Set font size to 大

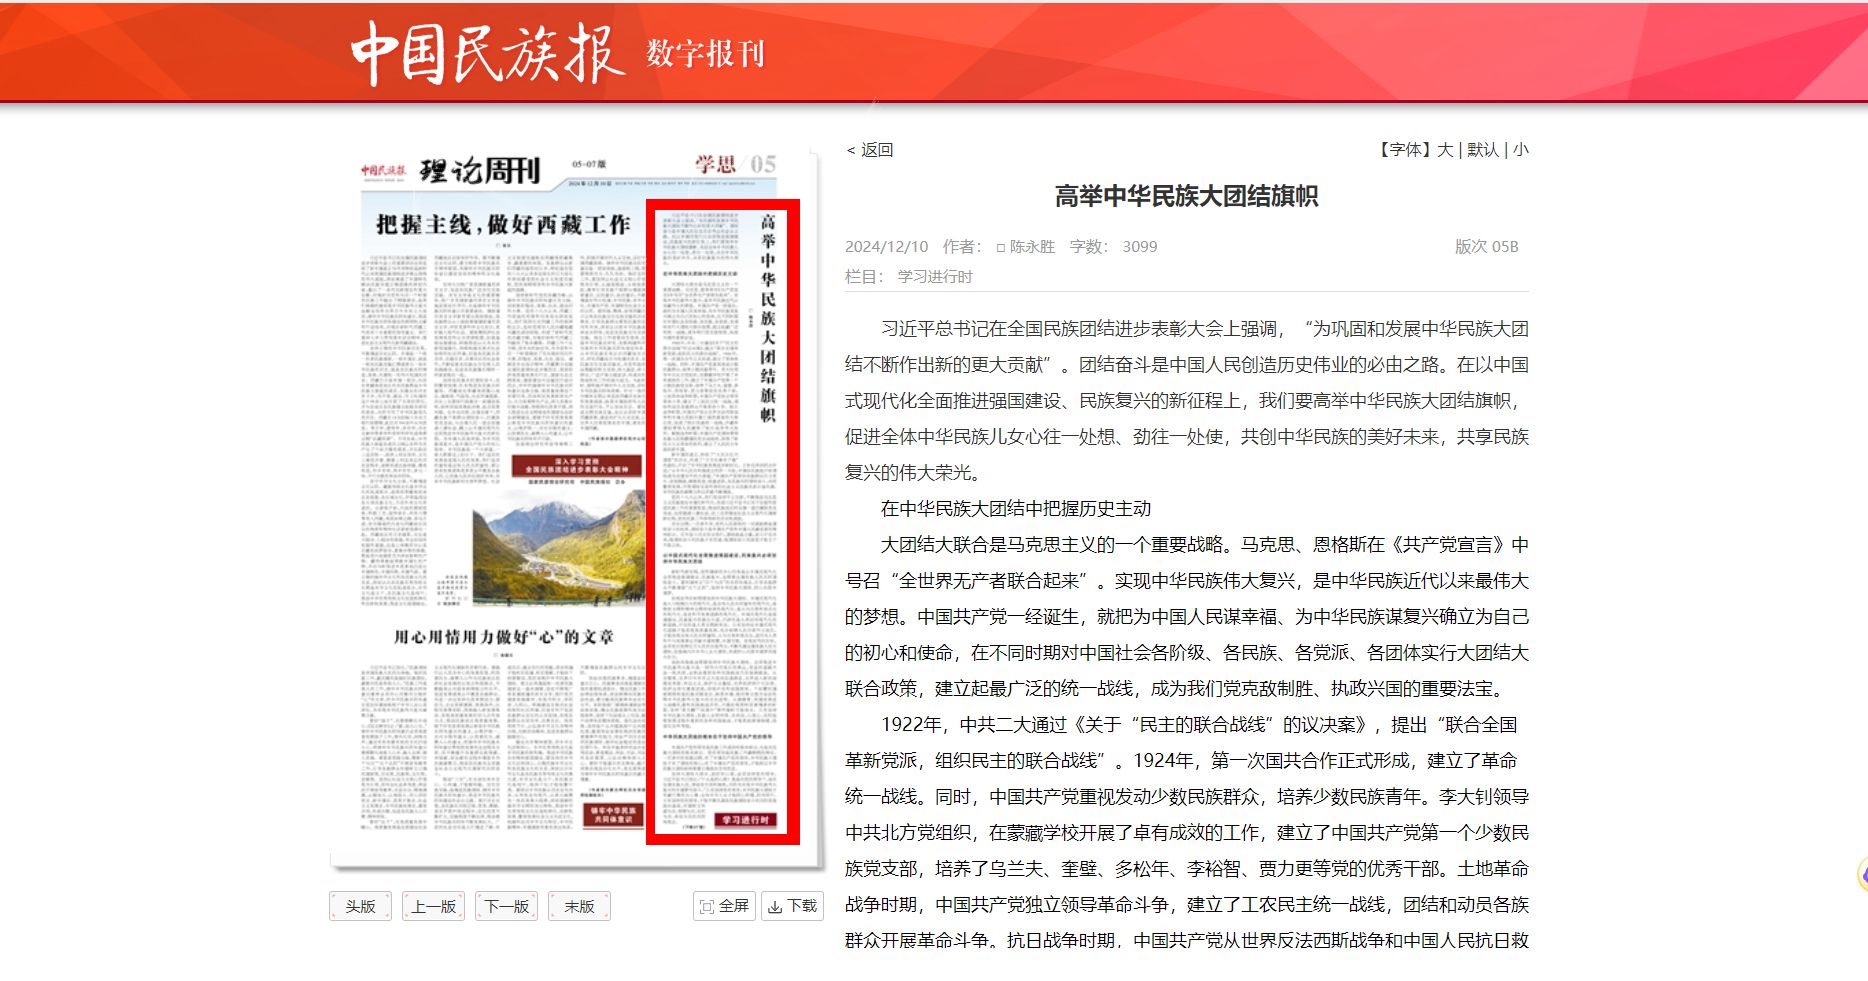(x=1445, y=150)
